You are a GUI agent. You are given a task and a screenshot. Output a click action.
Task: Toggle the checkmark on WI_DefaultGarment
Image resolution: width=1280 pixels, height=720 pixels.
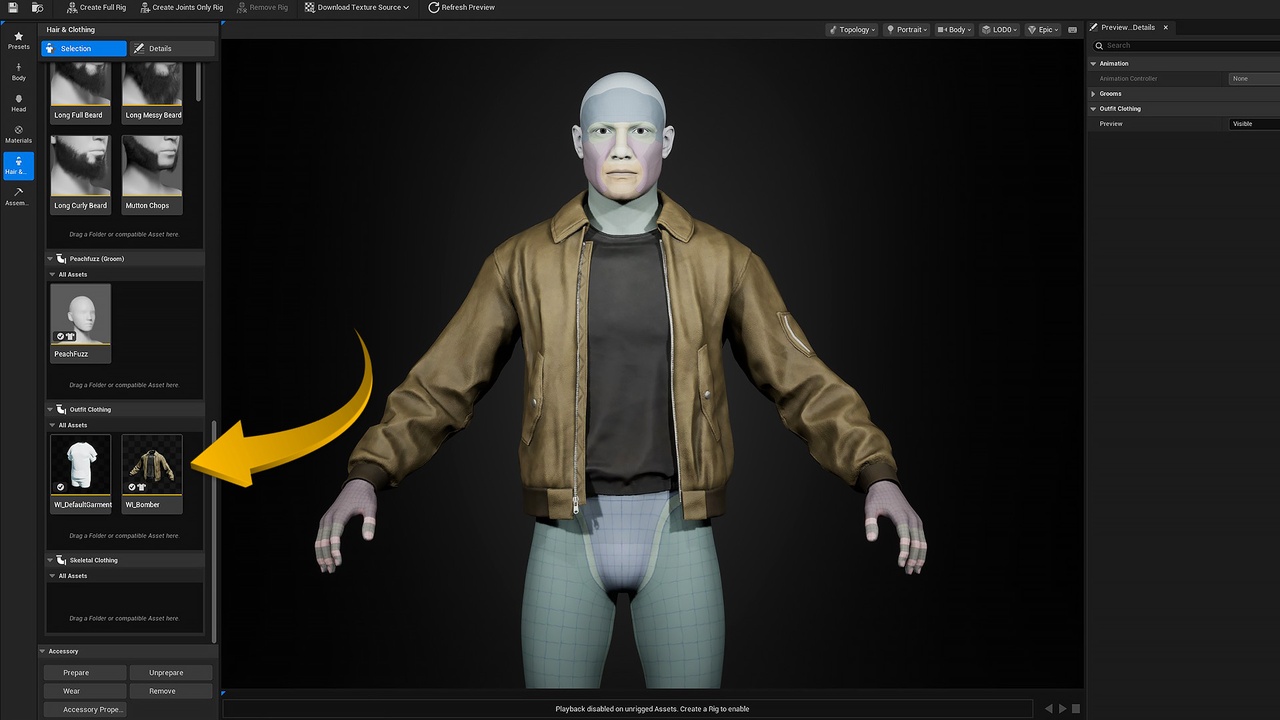coord(60,487)
